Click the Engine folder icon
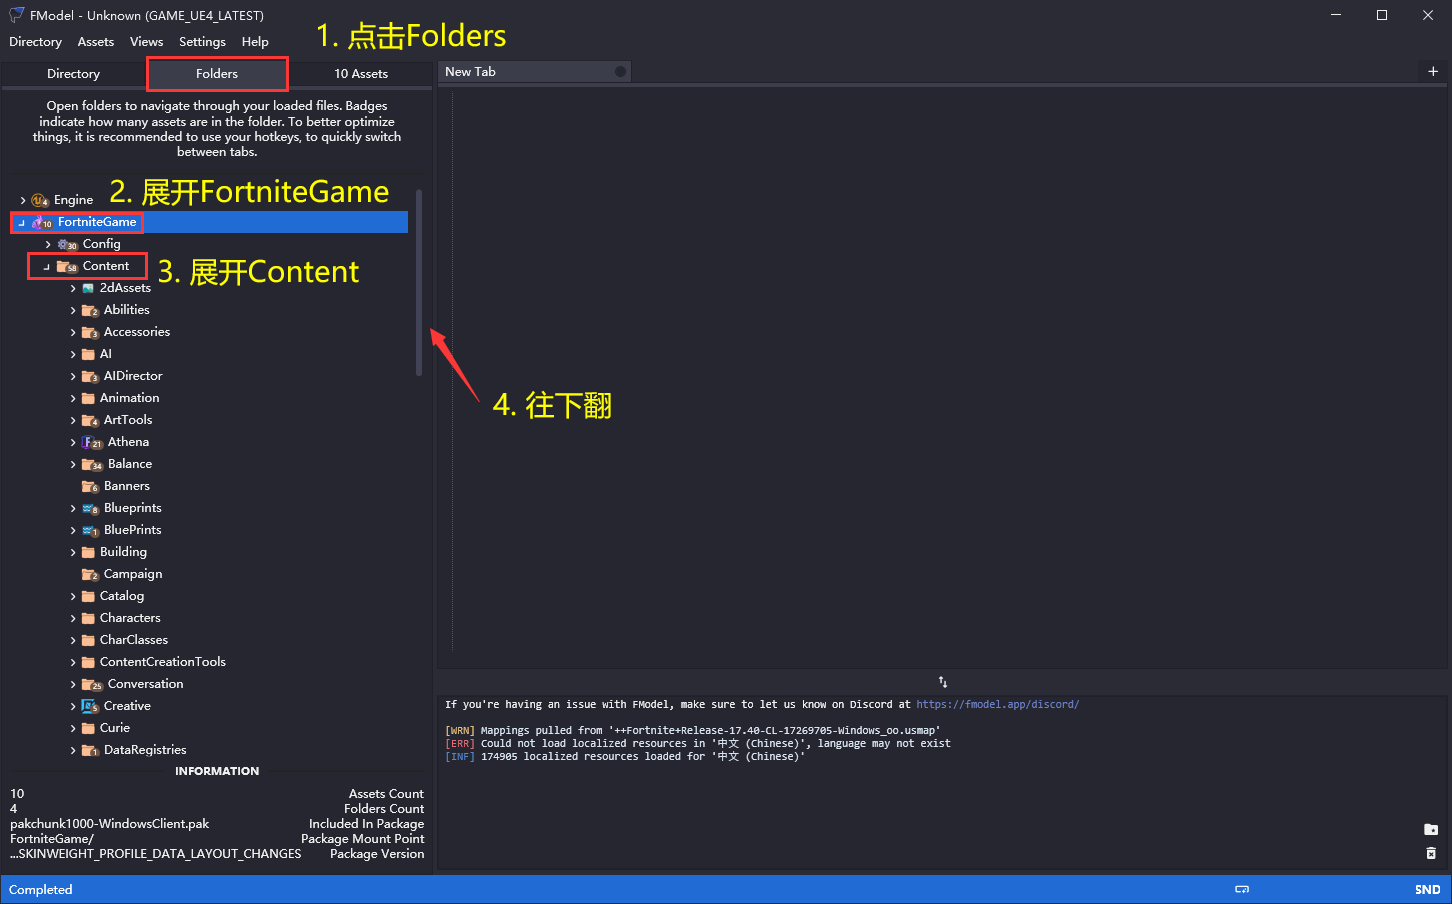 click(x=39, y=200)
